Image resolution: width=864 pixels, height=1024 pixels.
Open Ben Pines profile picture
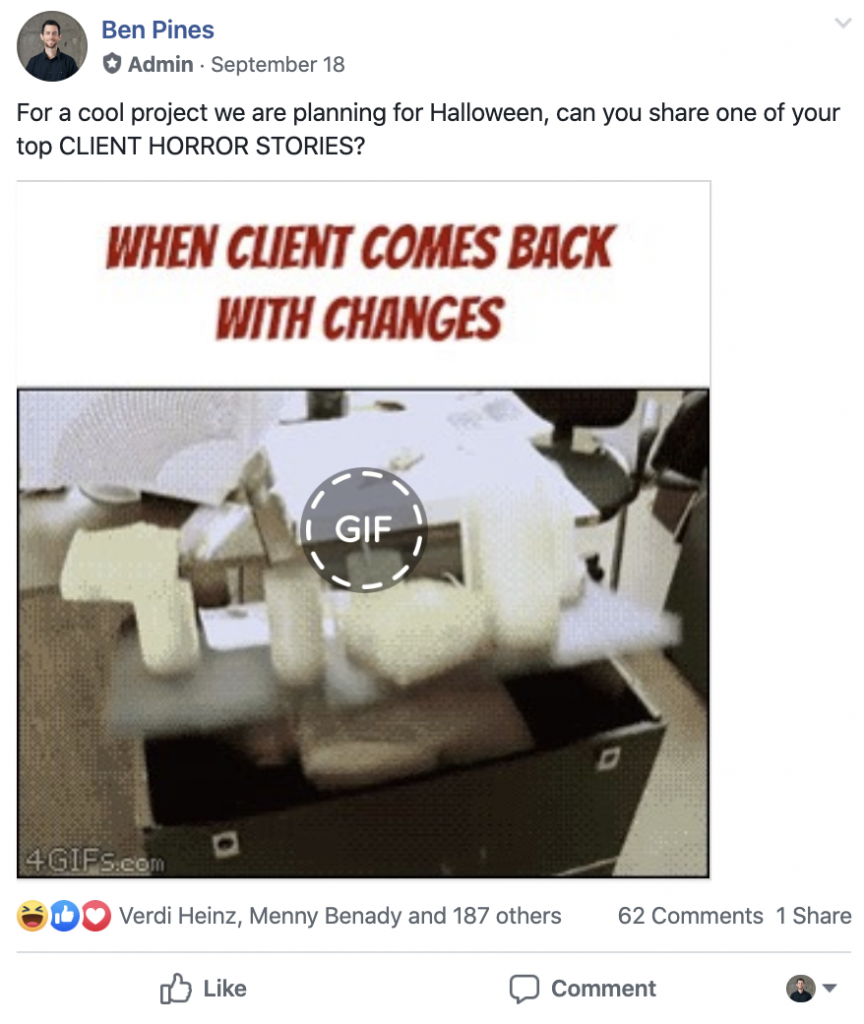52,46
